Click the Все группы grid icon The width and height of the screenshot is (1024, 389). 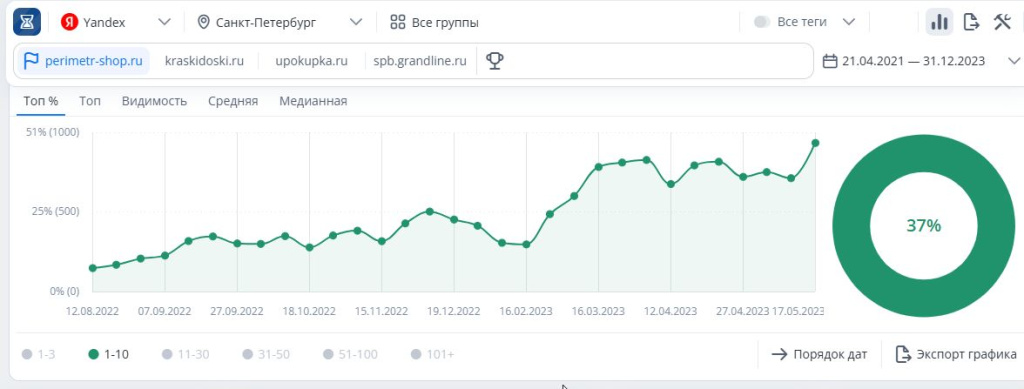pos(398,22)
